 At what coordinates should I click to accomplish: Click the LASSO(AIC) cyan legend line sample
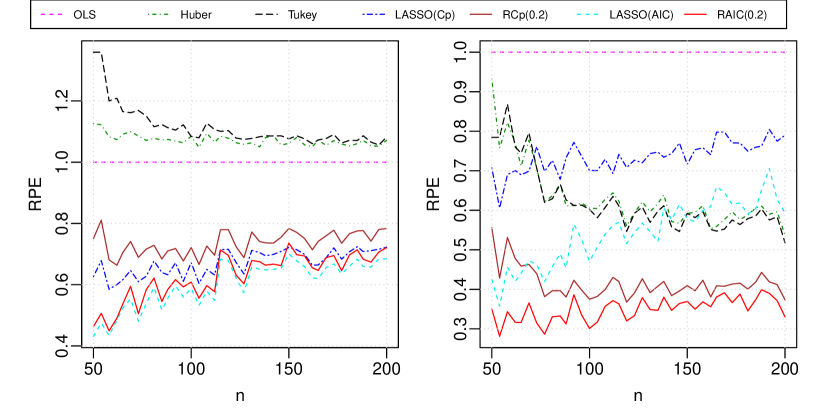589,15
